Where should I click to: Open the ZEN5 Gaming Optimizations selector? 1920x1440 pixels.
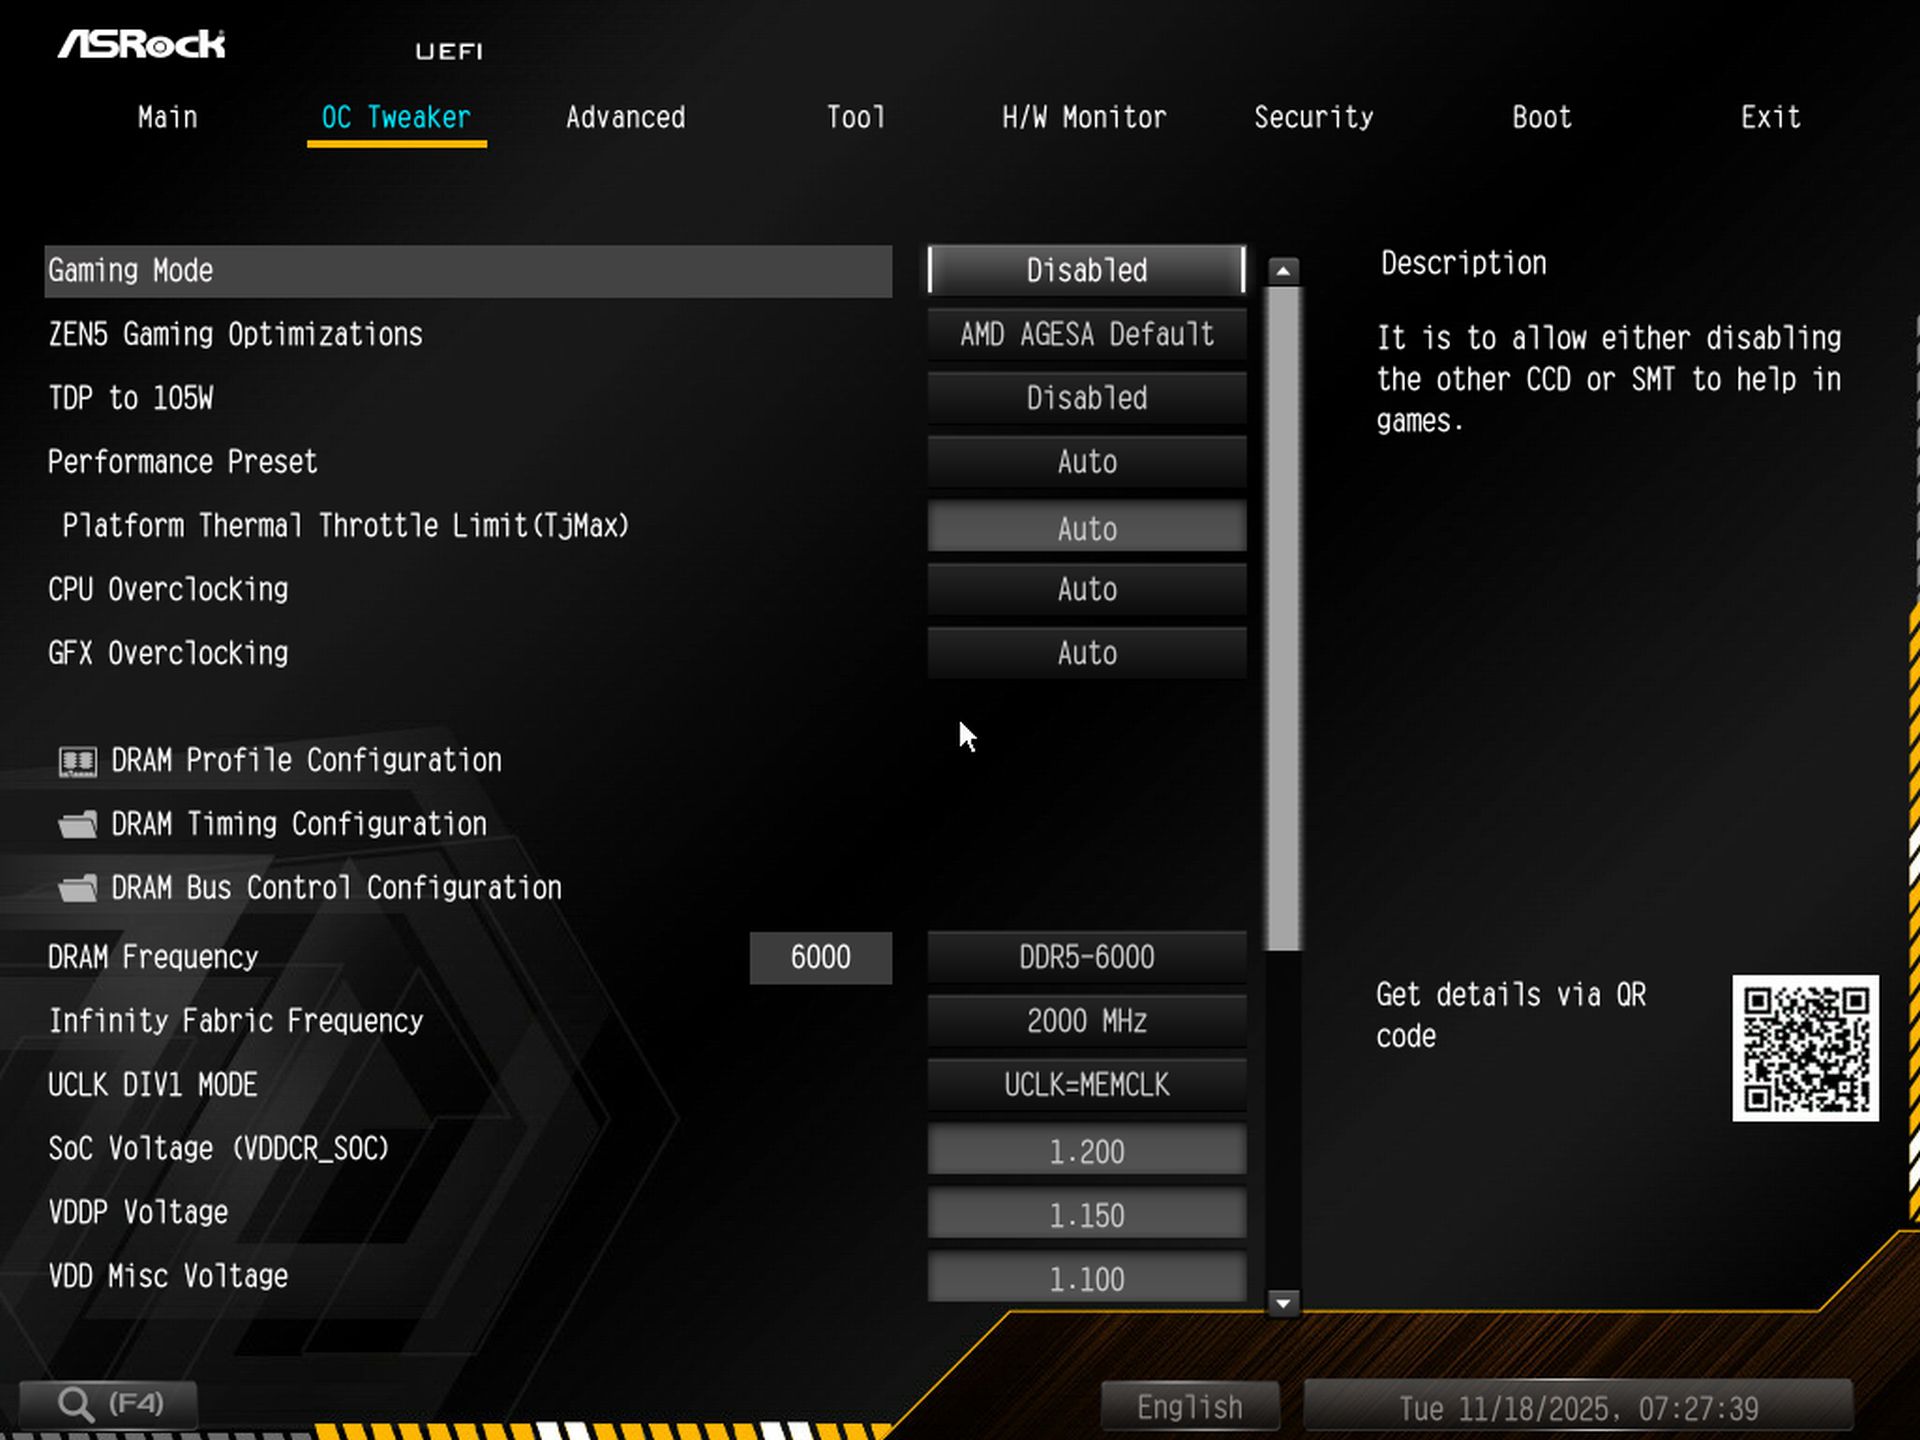coord(1086,334)
